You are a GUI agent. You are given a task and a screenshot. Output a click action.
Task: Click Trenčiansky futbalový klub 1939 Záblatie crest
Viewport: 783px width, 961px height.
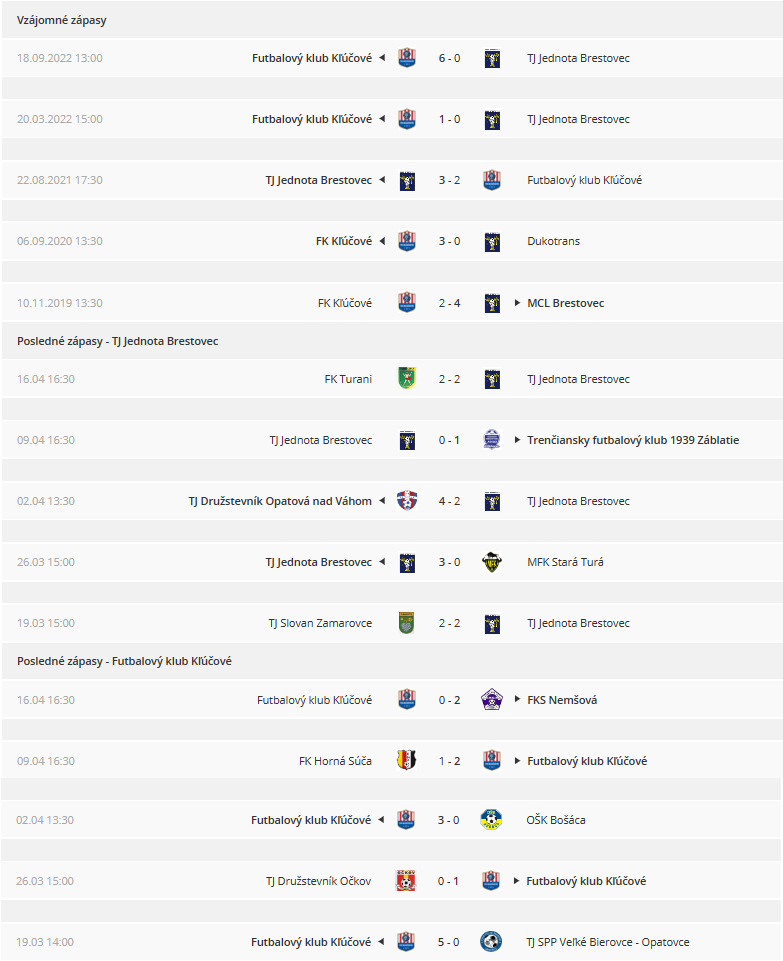click(492, 440)
